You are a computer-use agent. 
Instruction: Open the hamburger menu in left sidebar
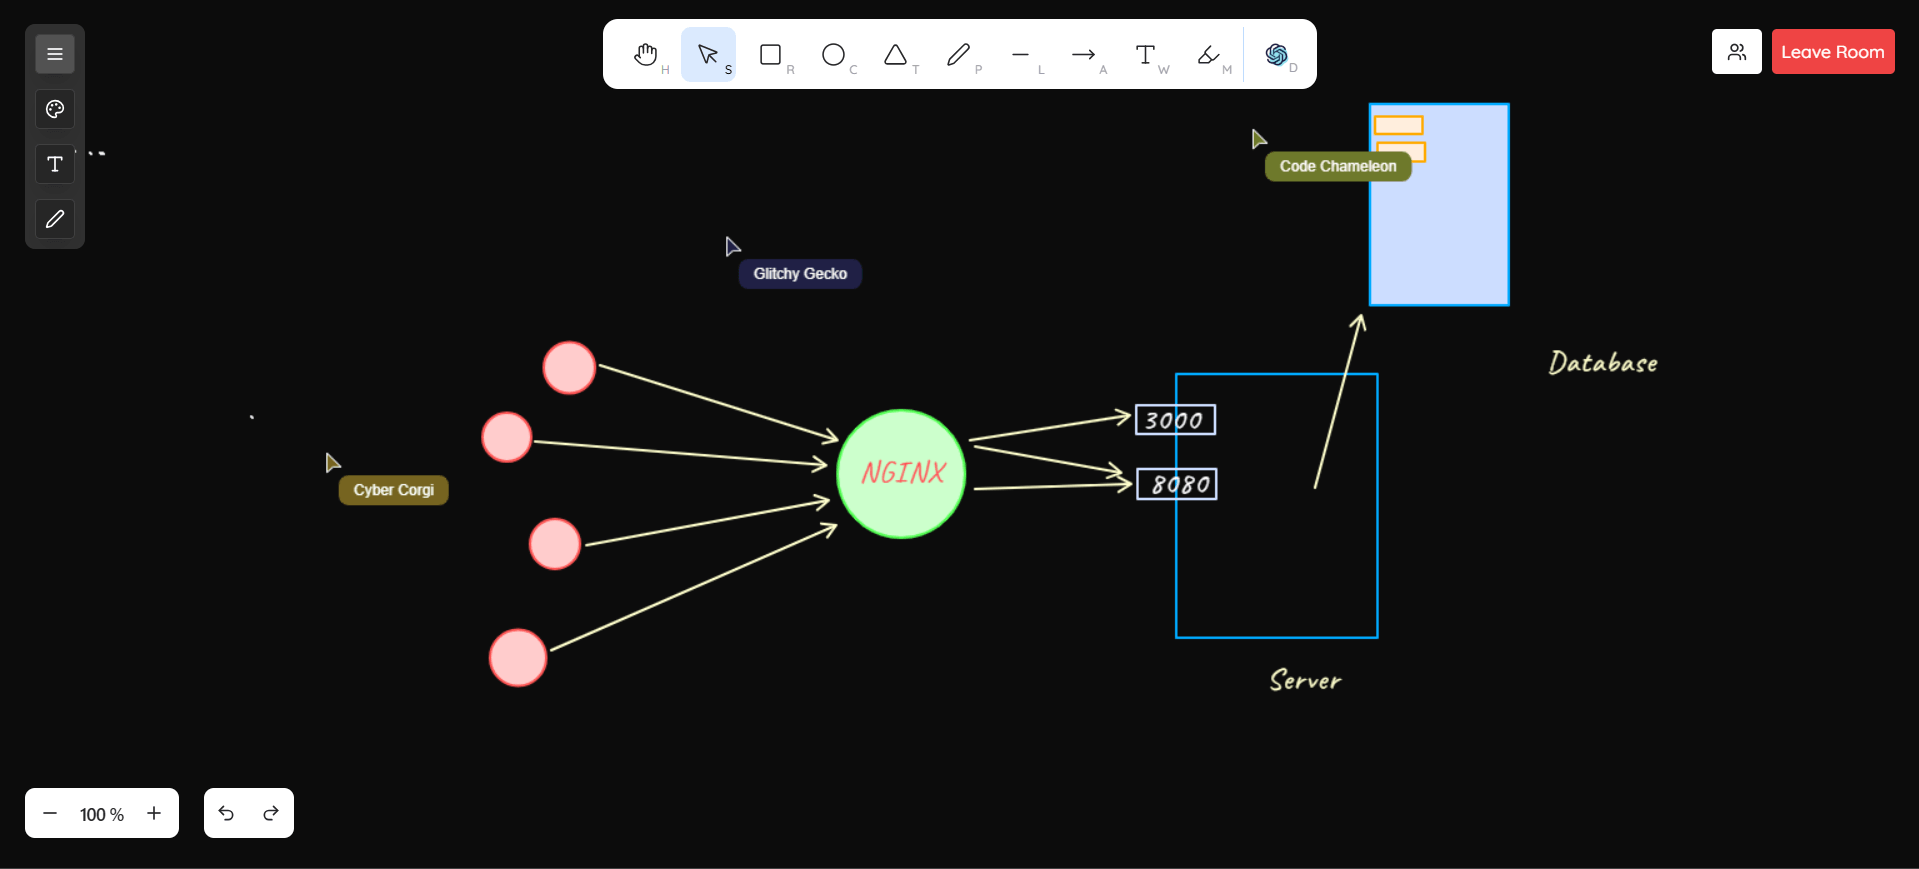click(55, 54)
